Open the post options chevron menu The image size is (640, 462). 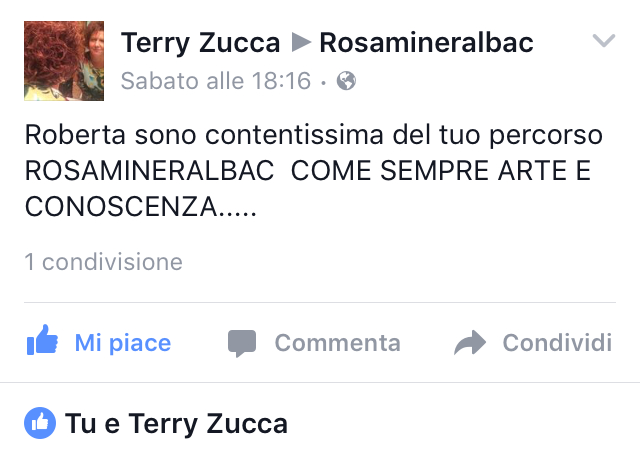pyautogui.click(x=604, y=40)
